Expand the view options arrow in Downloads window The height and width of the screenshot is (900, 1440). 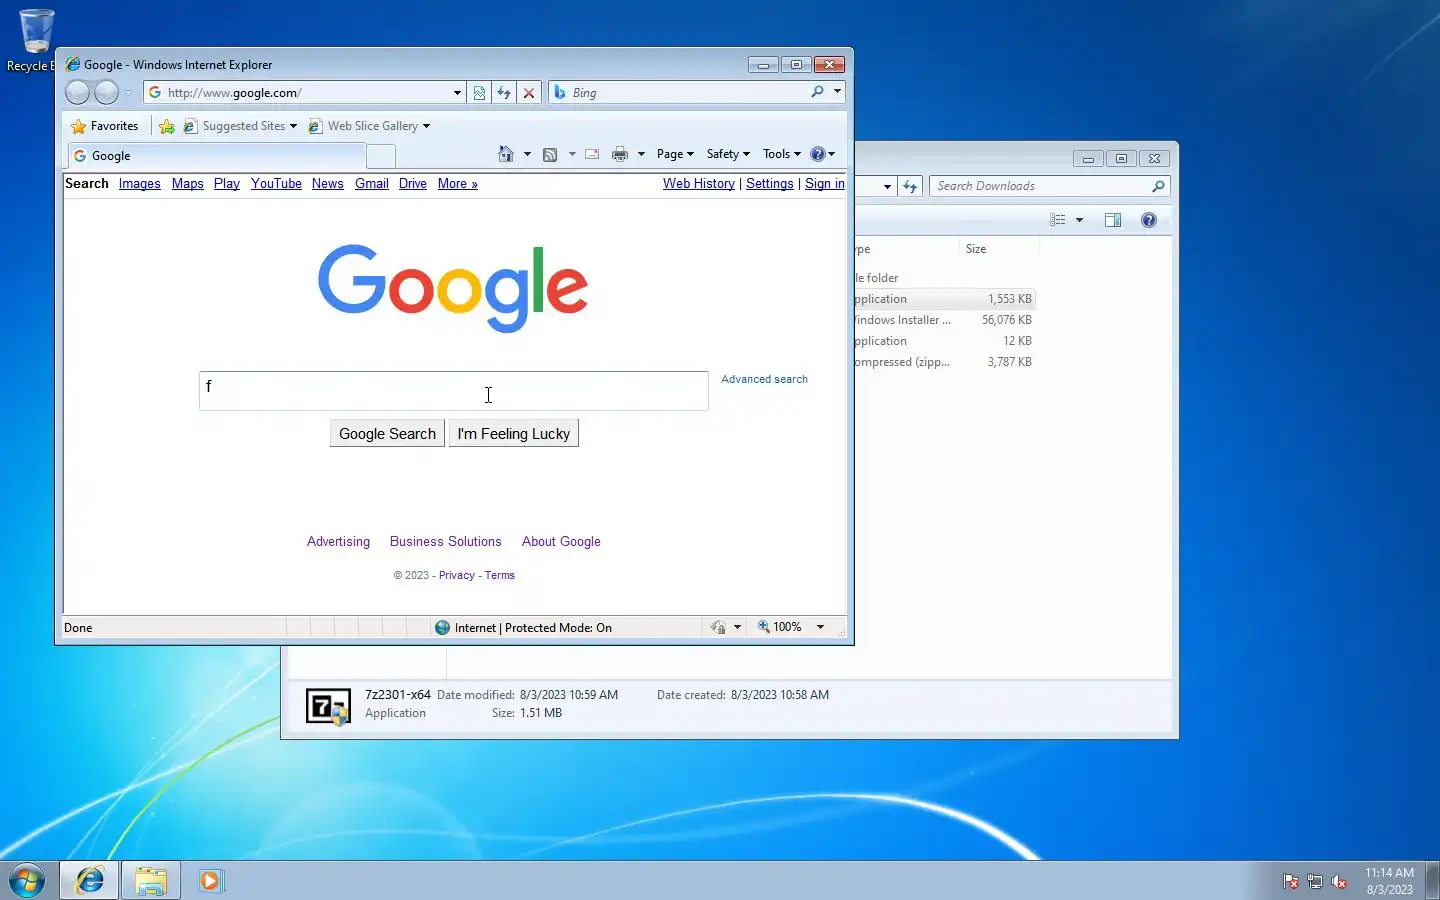point(1079,220)
